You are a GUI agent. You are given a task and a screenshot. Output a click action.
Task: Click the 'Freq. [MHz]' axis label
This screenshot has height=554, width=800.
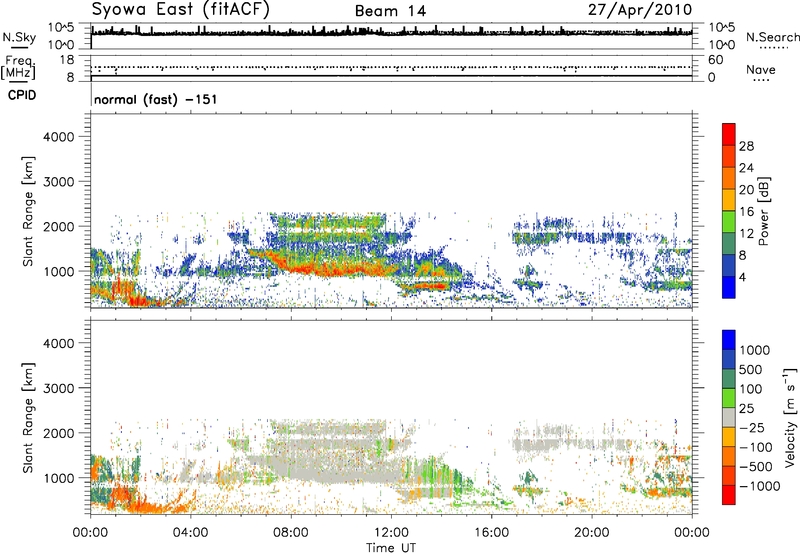[x=19, y=68]
